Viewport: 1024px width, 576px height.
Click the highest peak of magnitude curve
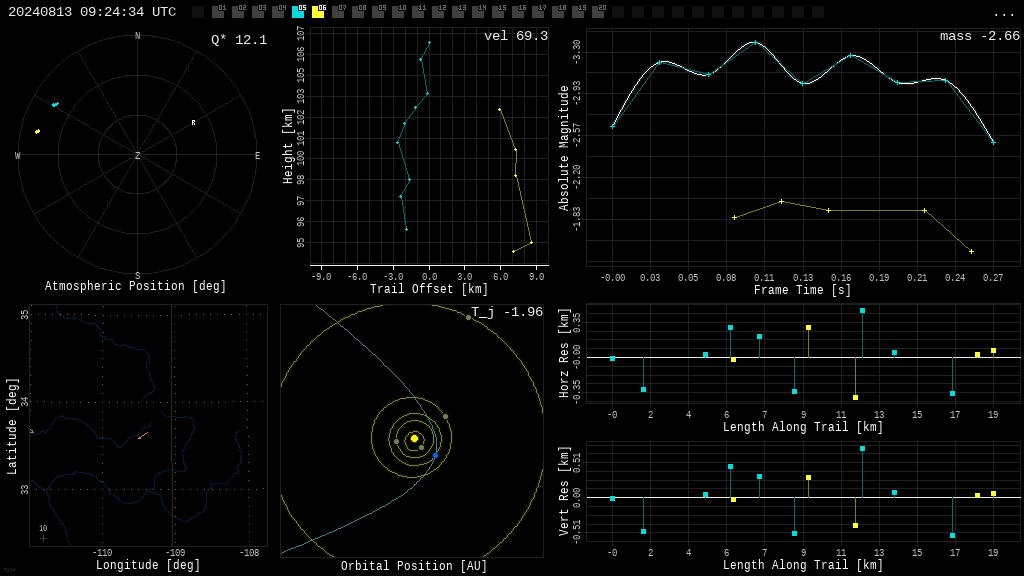(x=756, y=42)
